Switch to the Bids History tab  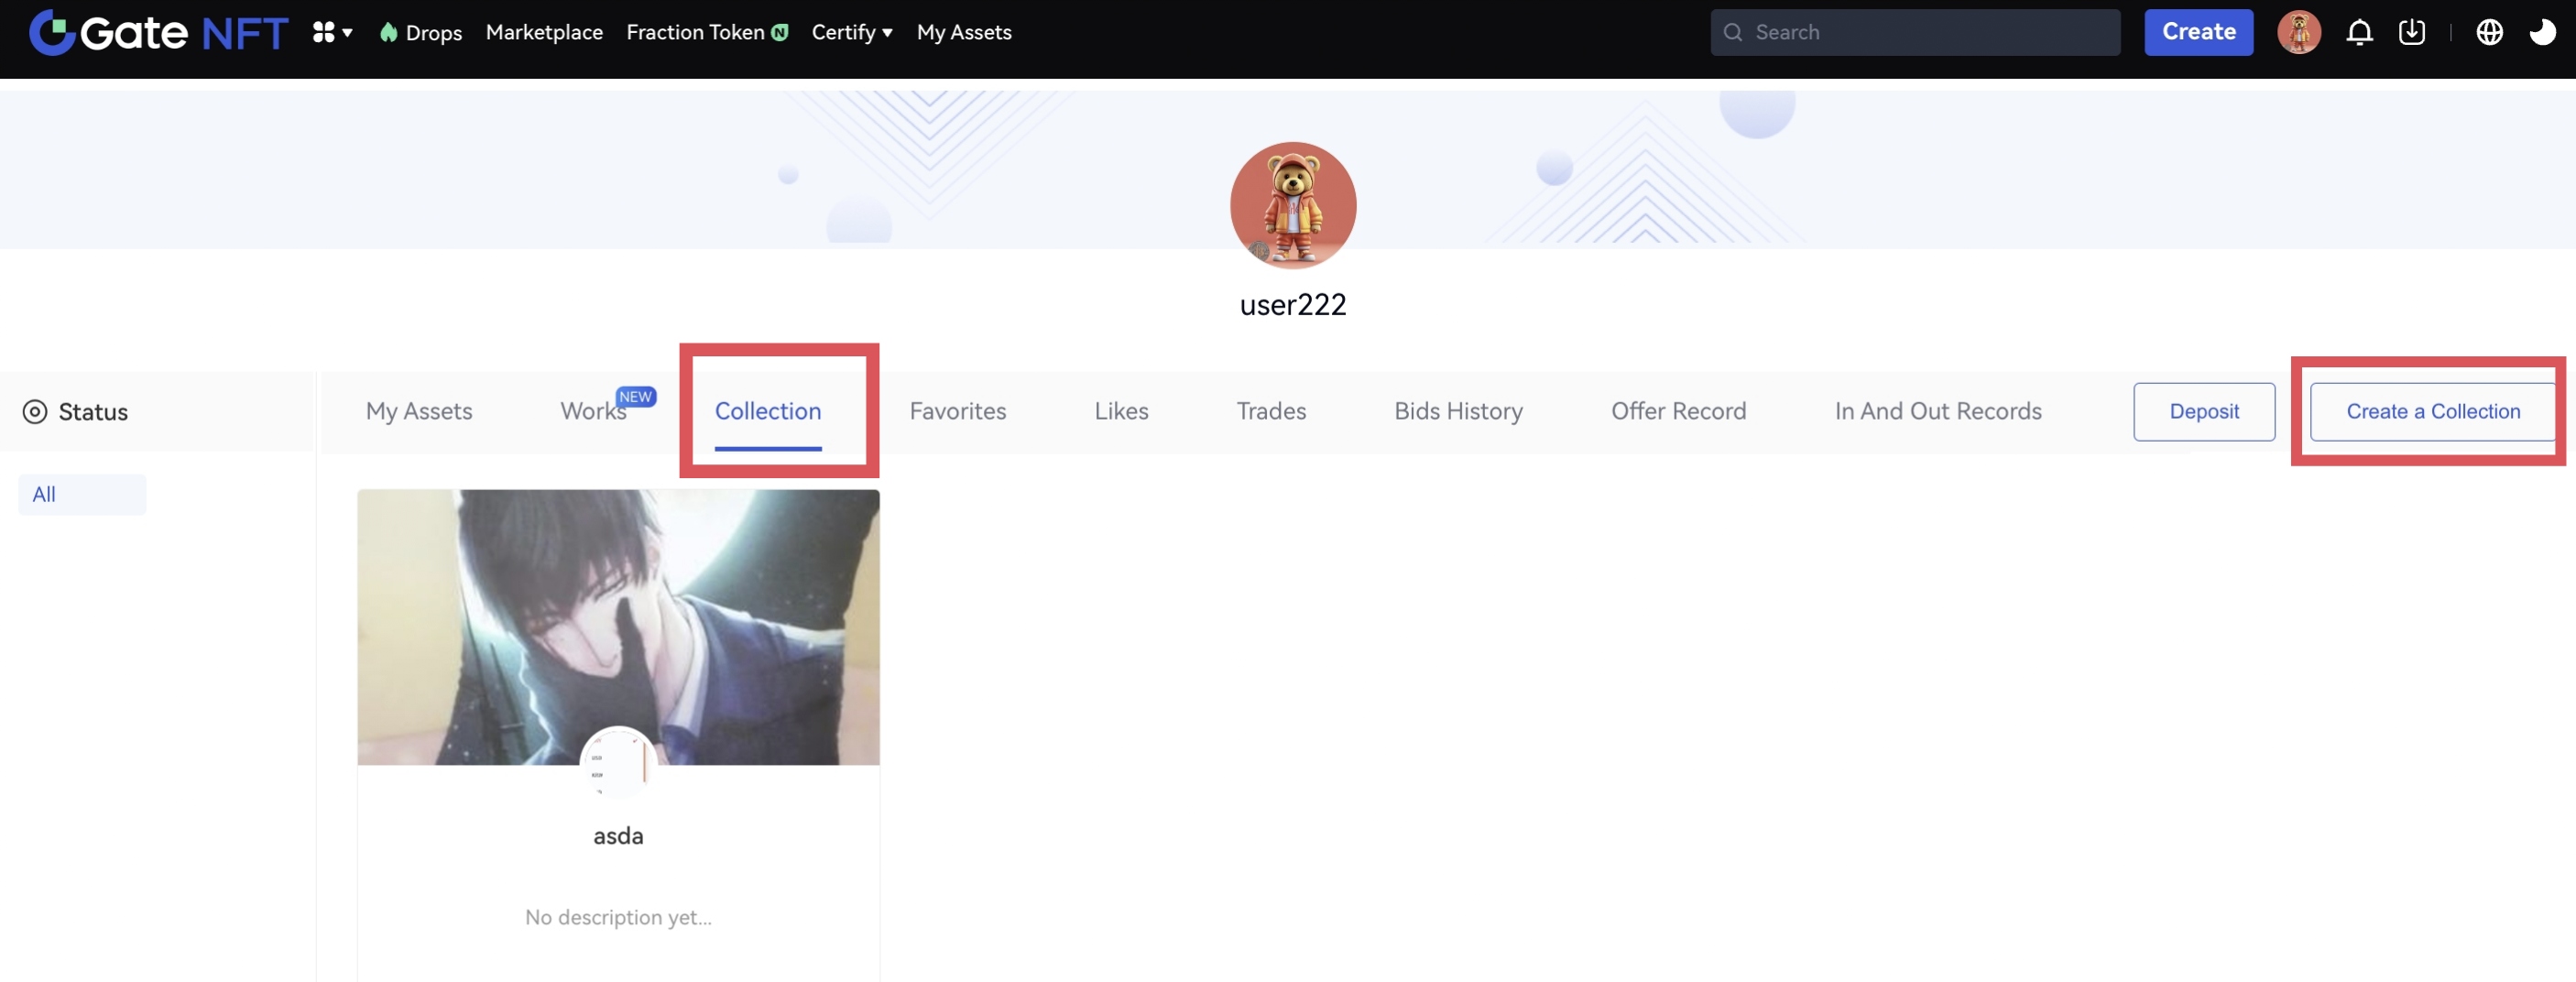pyautogui.click(x=1457, y=411)
